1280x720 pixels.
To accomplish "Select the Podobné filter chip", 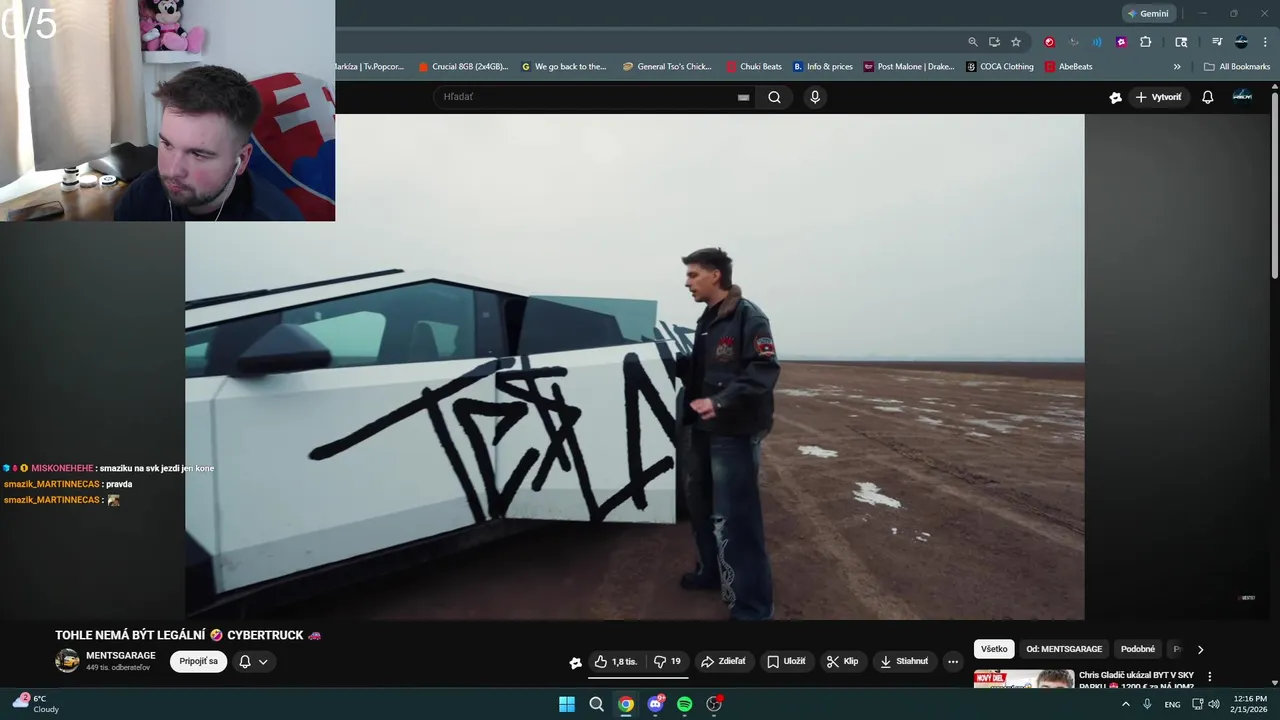I will click(1138, 649).
